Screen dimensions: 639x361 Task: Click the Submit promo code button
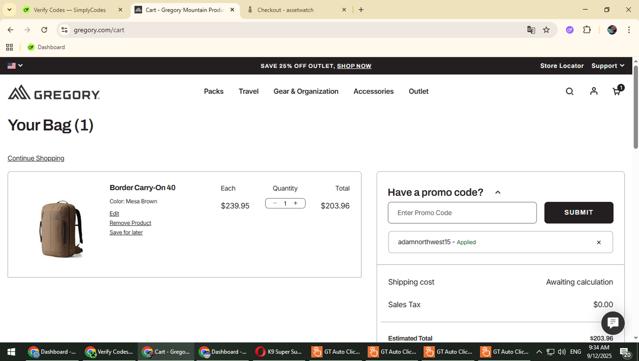click(578, 212)
